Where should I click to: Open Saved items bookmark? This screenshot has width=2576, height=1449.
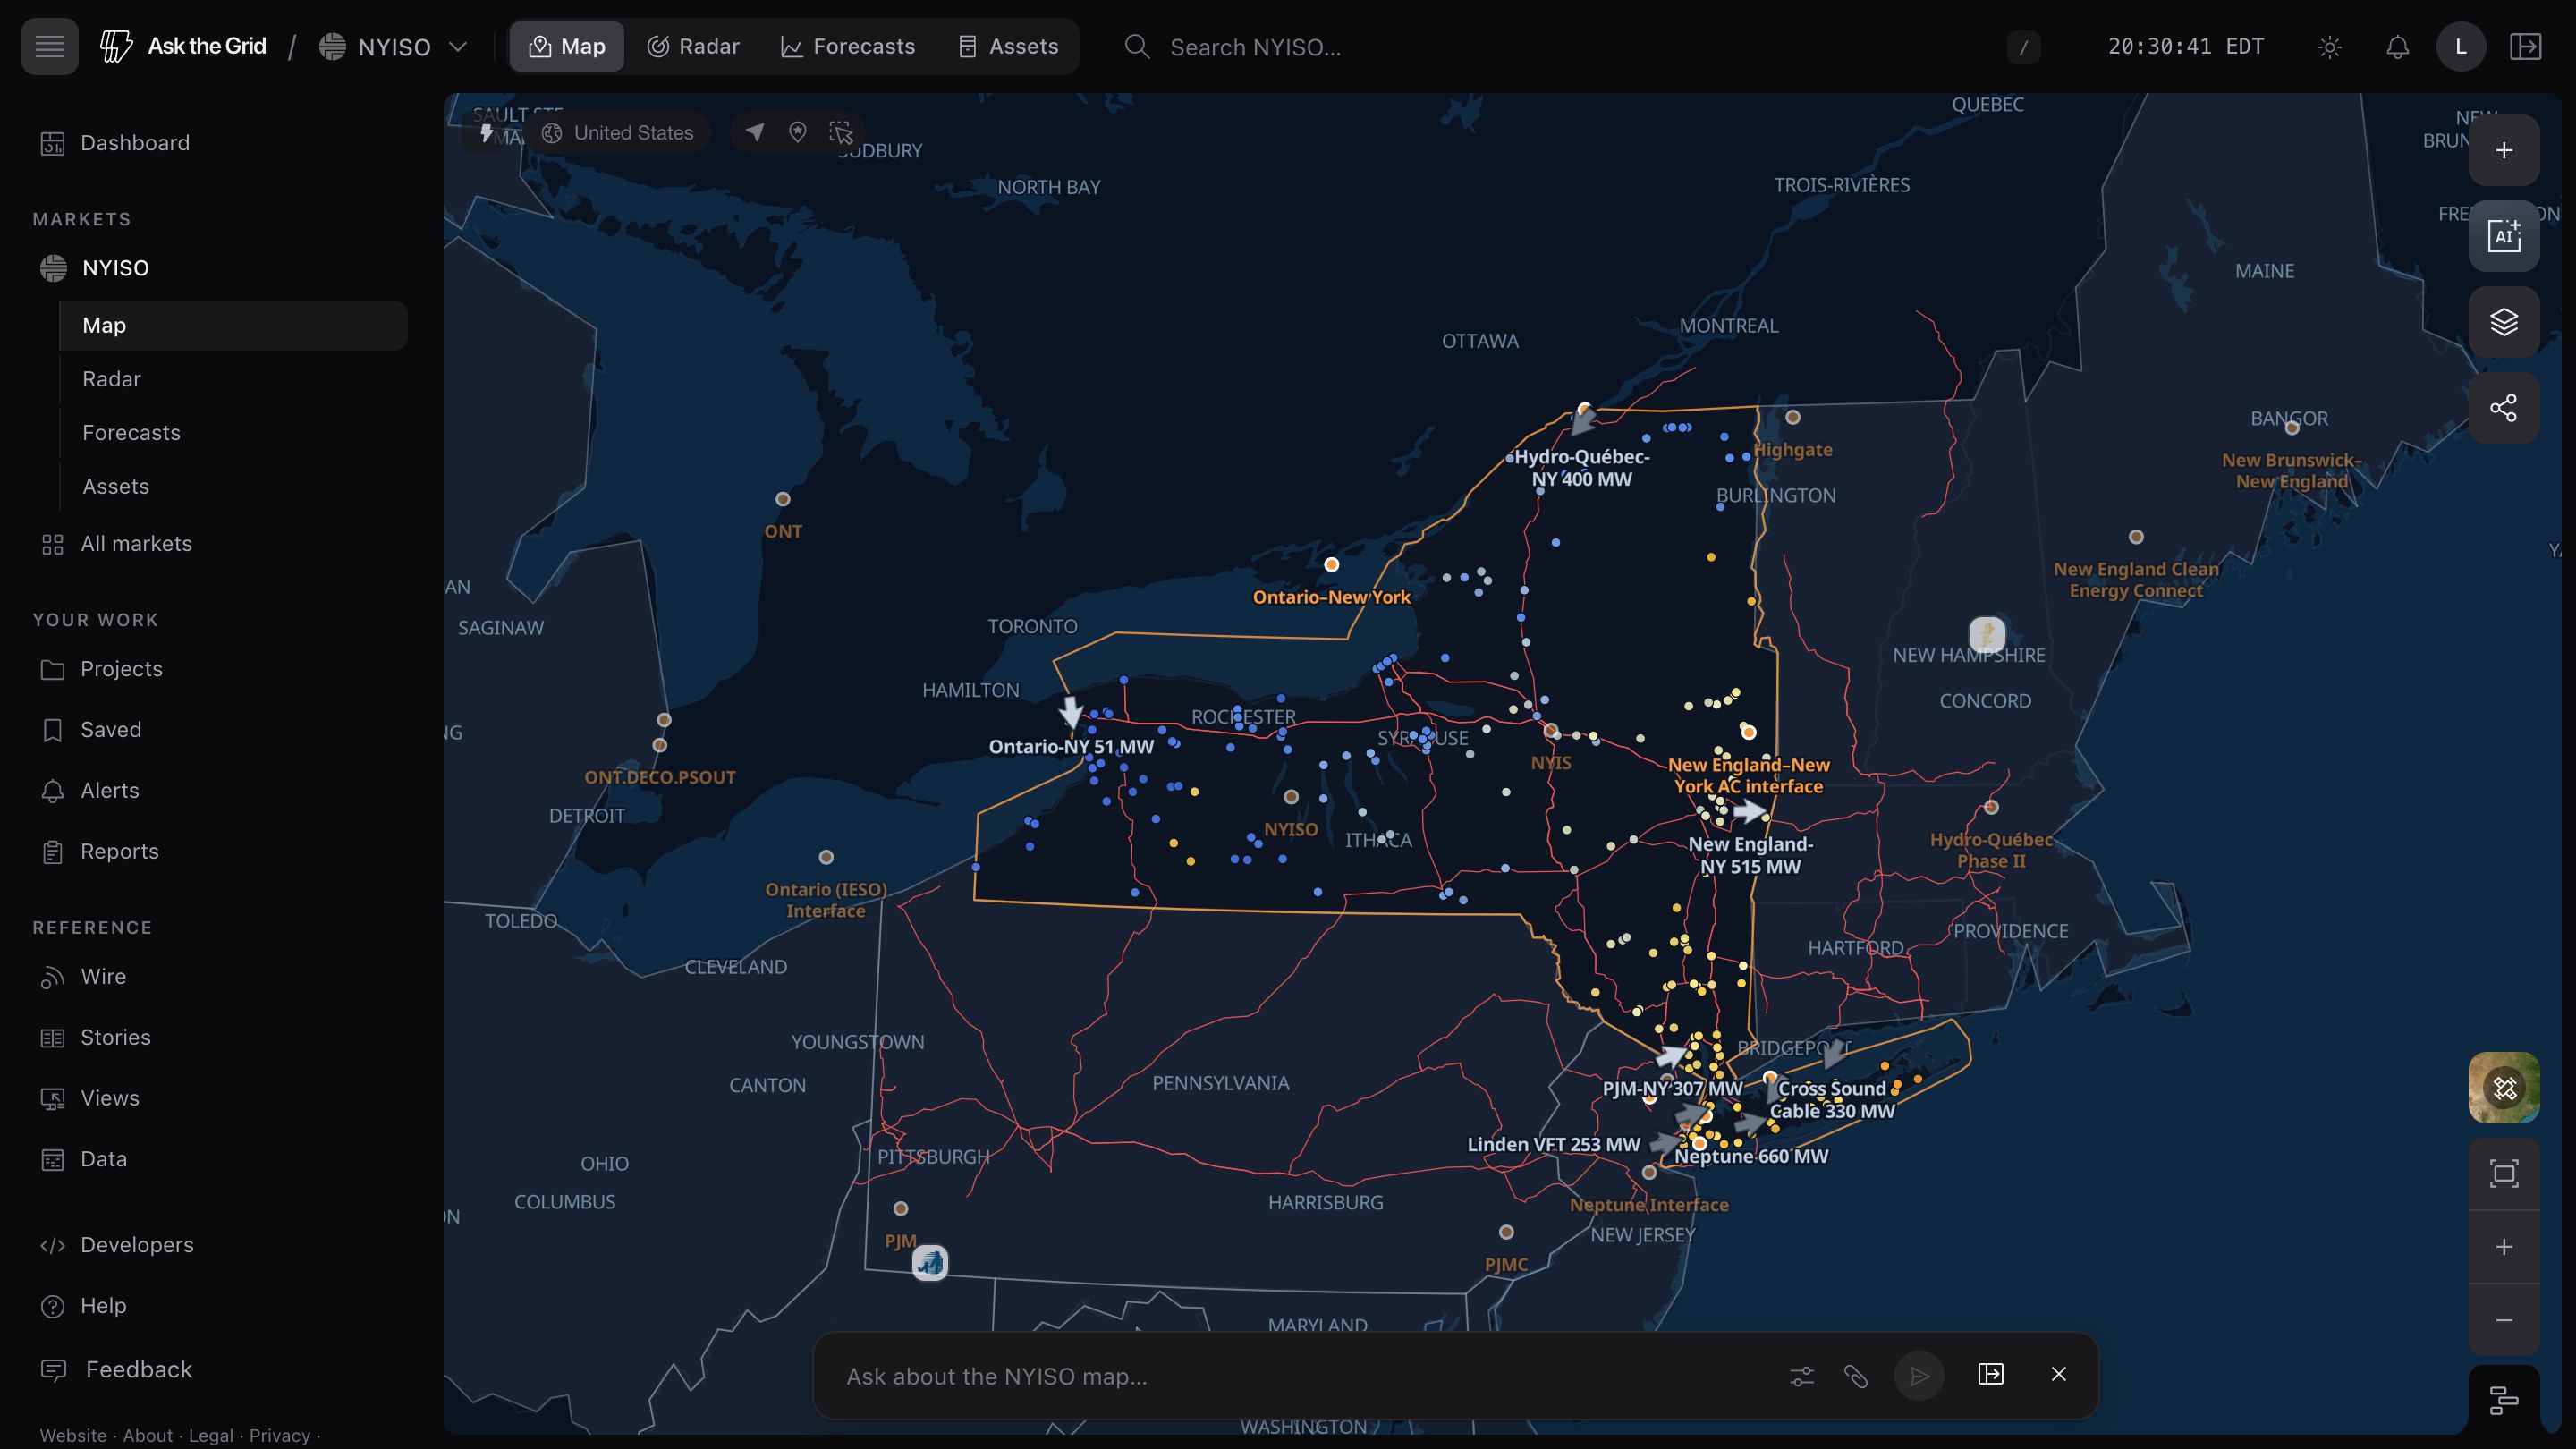pyautogui.click(x=220, y=730)
